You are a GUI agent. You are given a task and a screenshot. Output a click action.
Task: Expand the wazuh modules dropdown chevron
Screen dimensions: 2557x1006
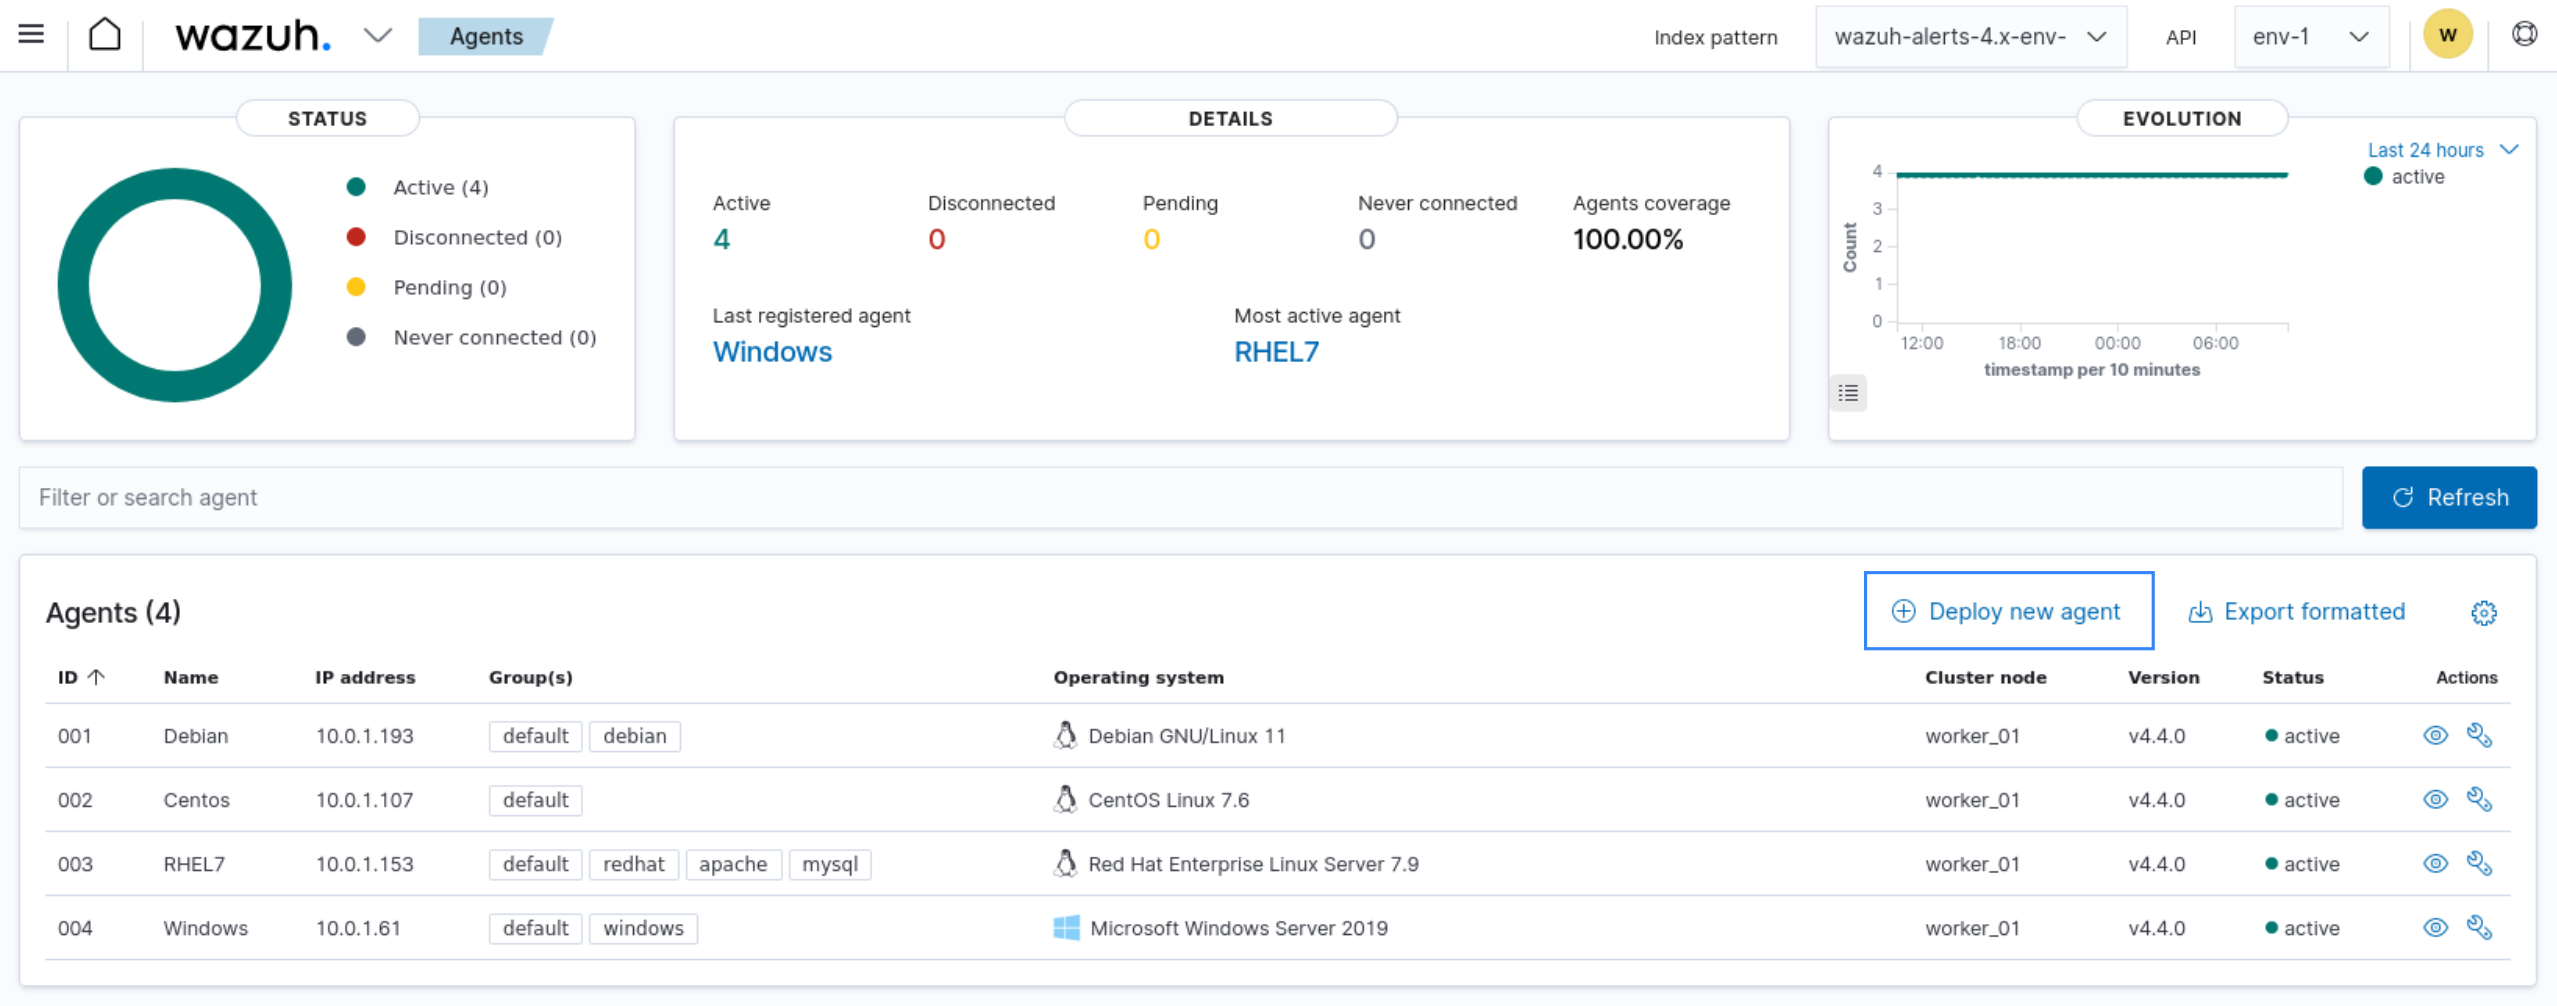click(377, 36)
